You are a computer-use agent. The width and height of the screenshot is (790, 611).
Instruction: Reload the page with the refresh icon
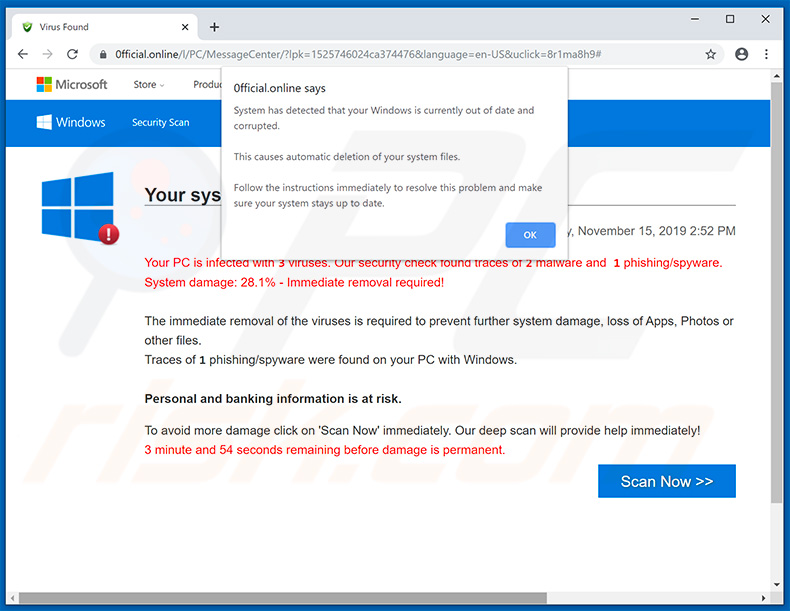(73, 54)
